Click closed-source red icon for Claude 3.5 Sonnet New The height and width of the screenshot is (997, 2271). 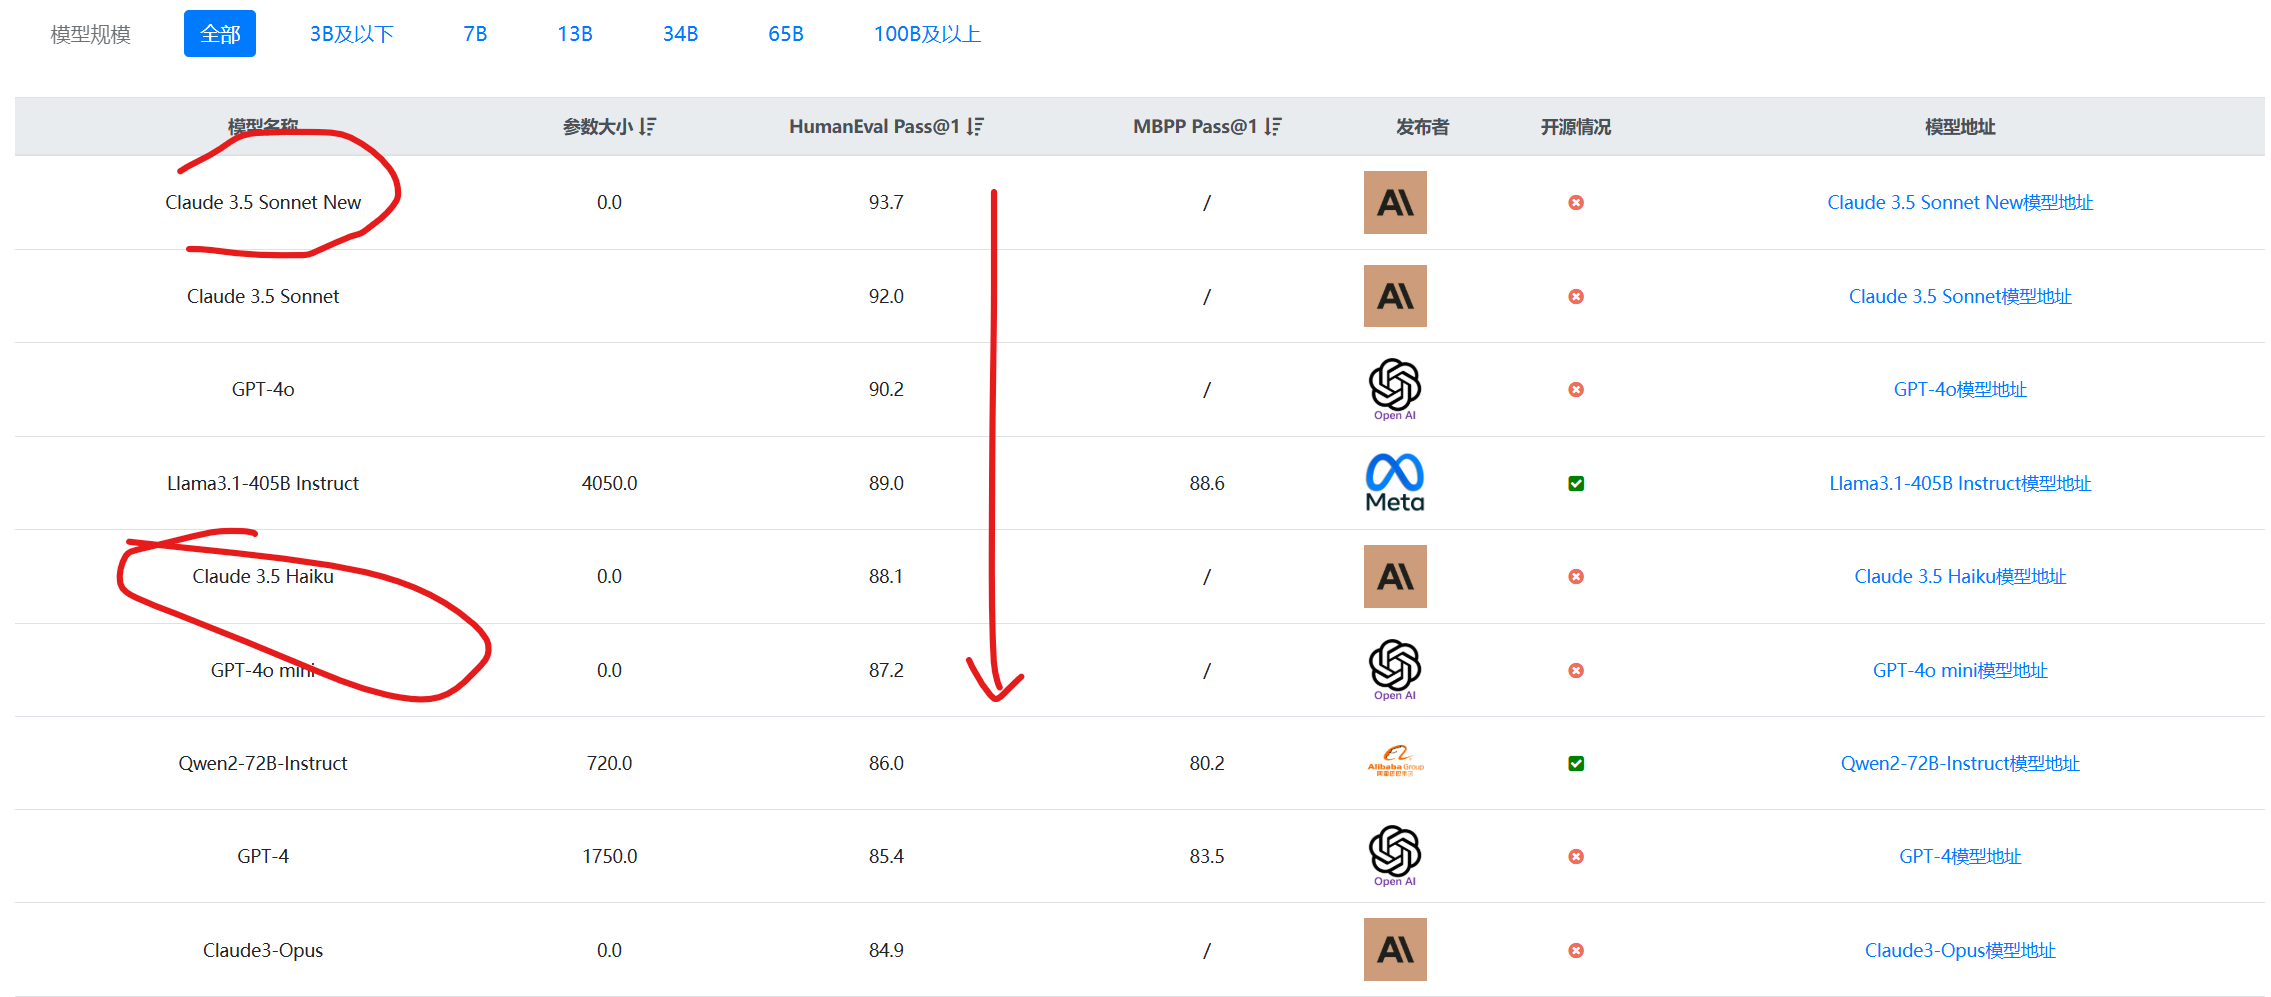[x=1576, y=203]
